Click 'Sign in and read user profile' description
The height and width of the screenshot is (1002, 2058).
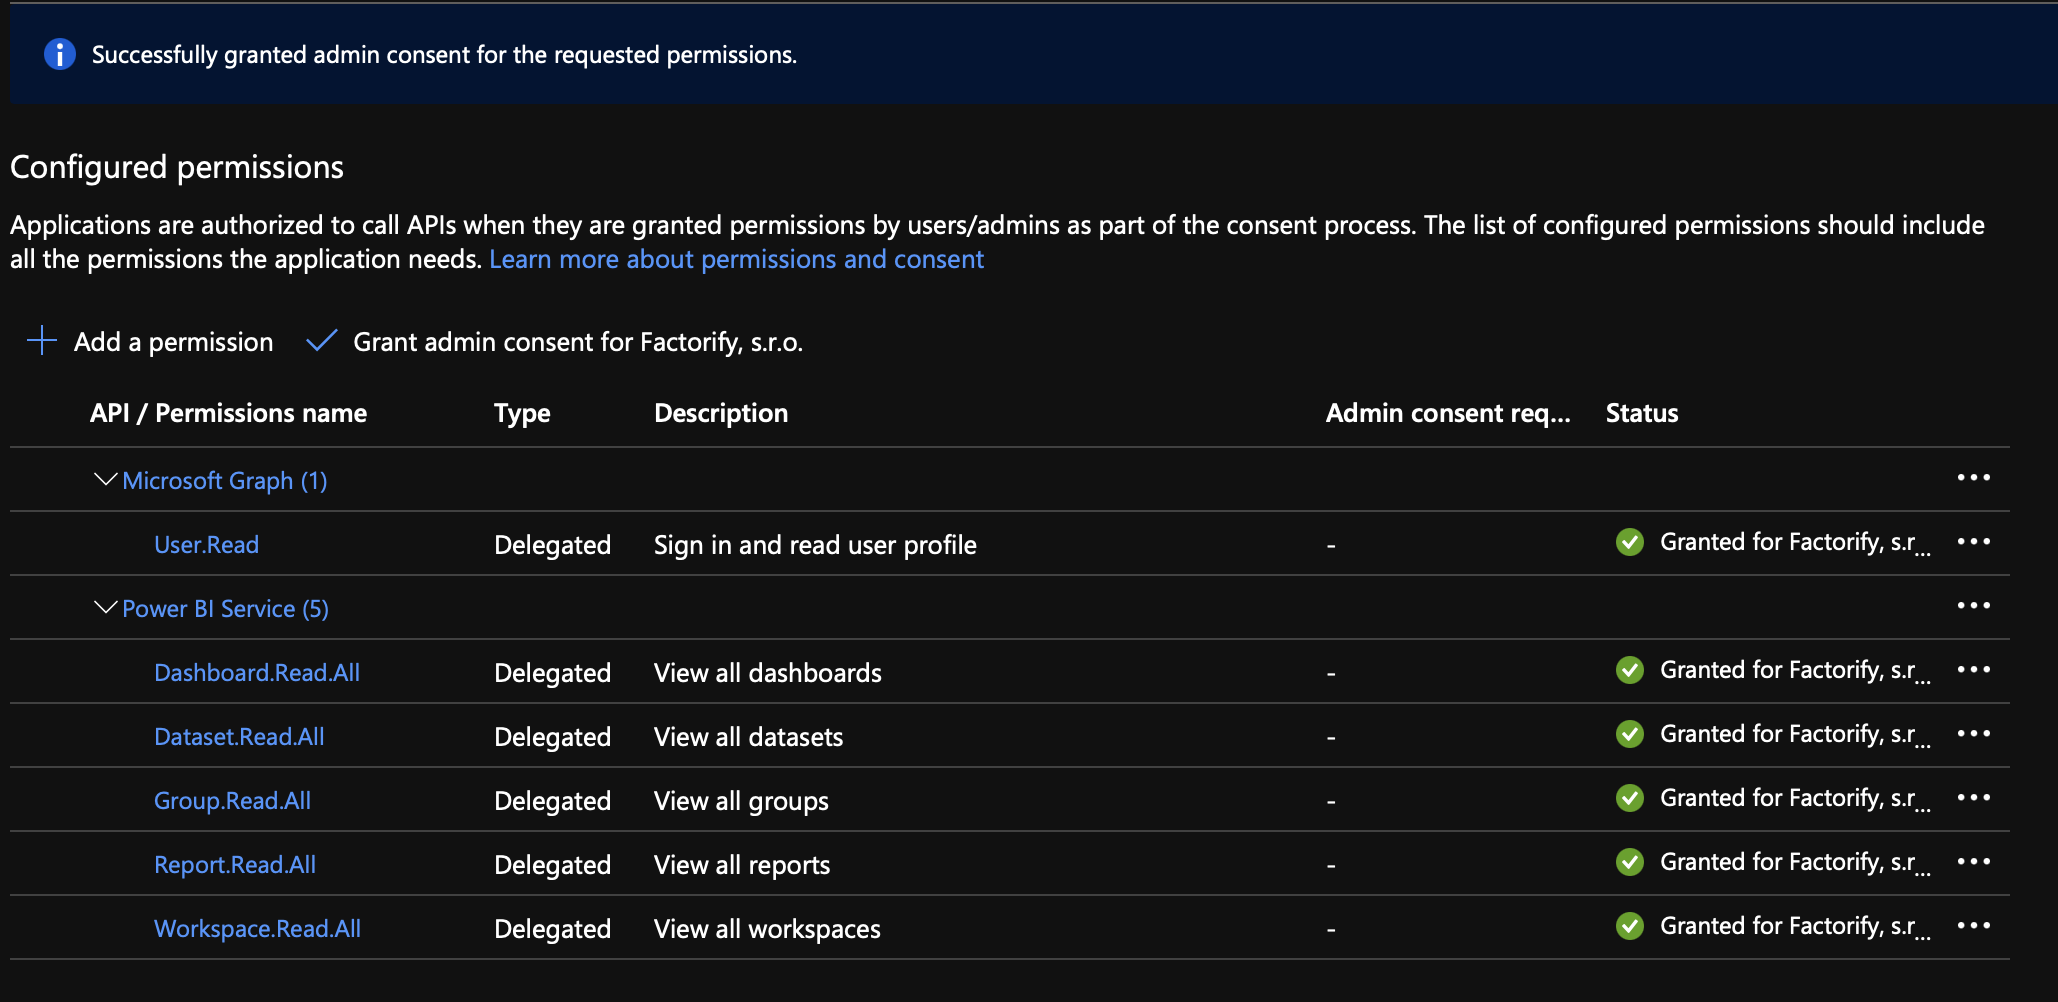point(815,545)
